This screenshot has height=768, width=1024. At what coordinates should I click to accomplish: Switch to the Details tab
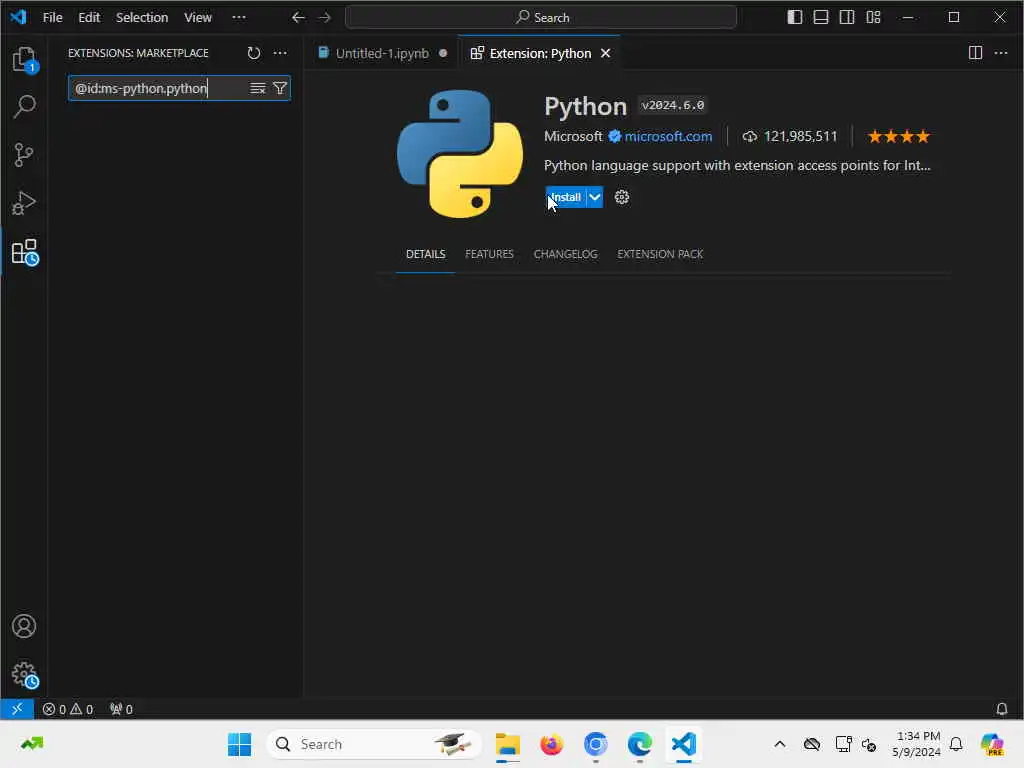(425, 254)
